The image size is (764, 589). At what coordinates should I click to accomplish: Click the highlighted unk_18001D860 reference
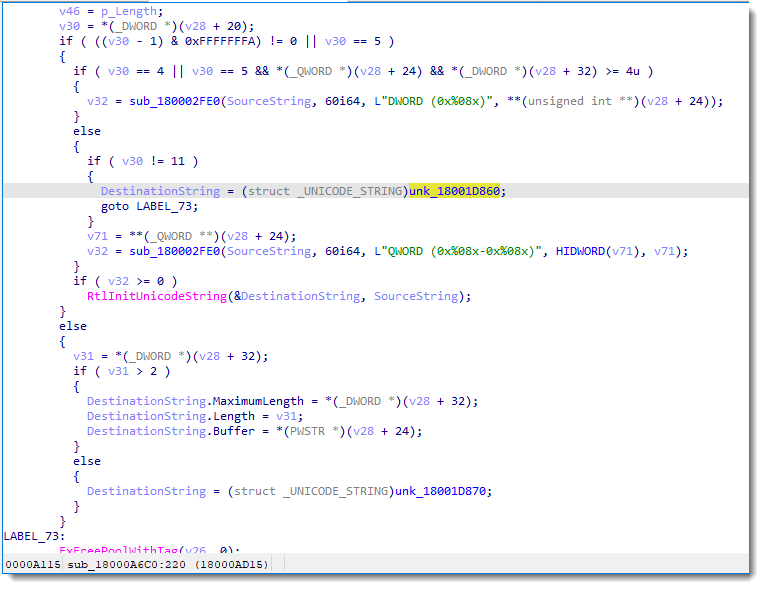click(457, 190)
